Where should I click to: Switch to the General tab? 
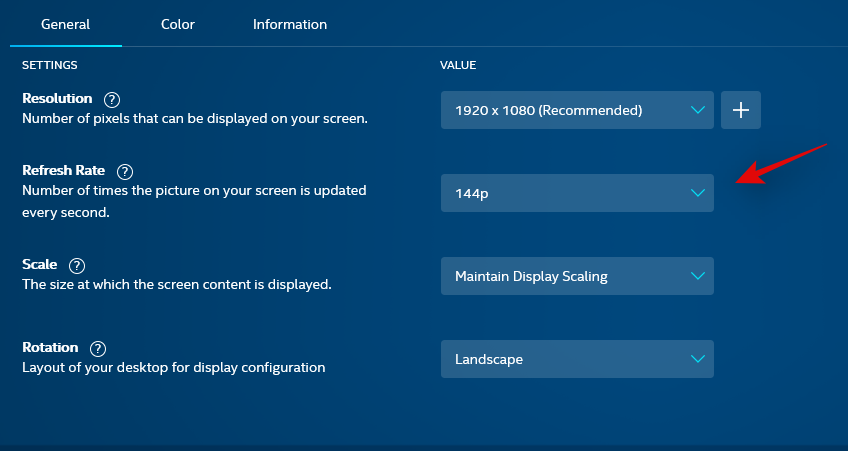tap(65, 24)
